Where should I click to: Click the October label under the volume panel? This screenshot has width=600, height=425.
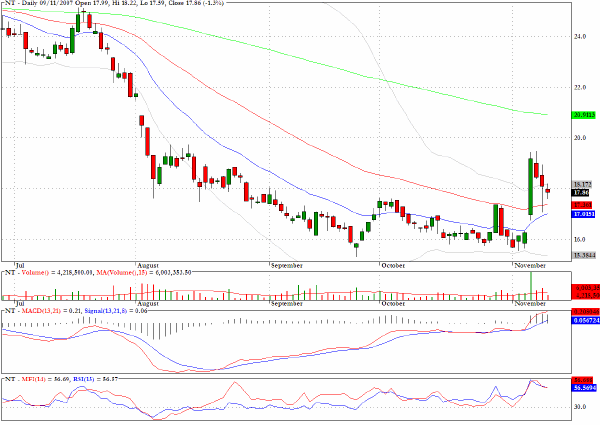pos(393,303)
